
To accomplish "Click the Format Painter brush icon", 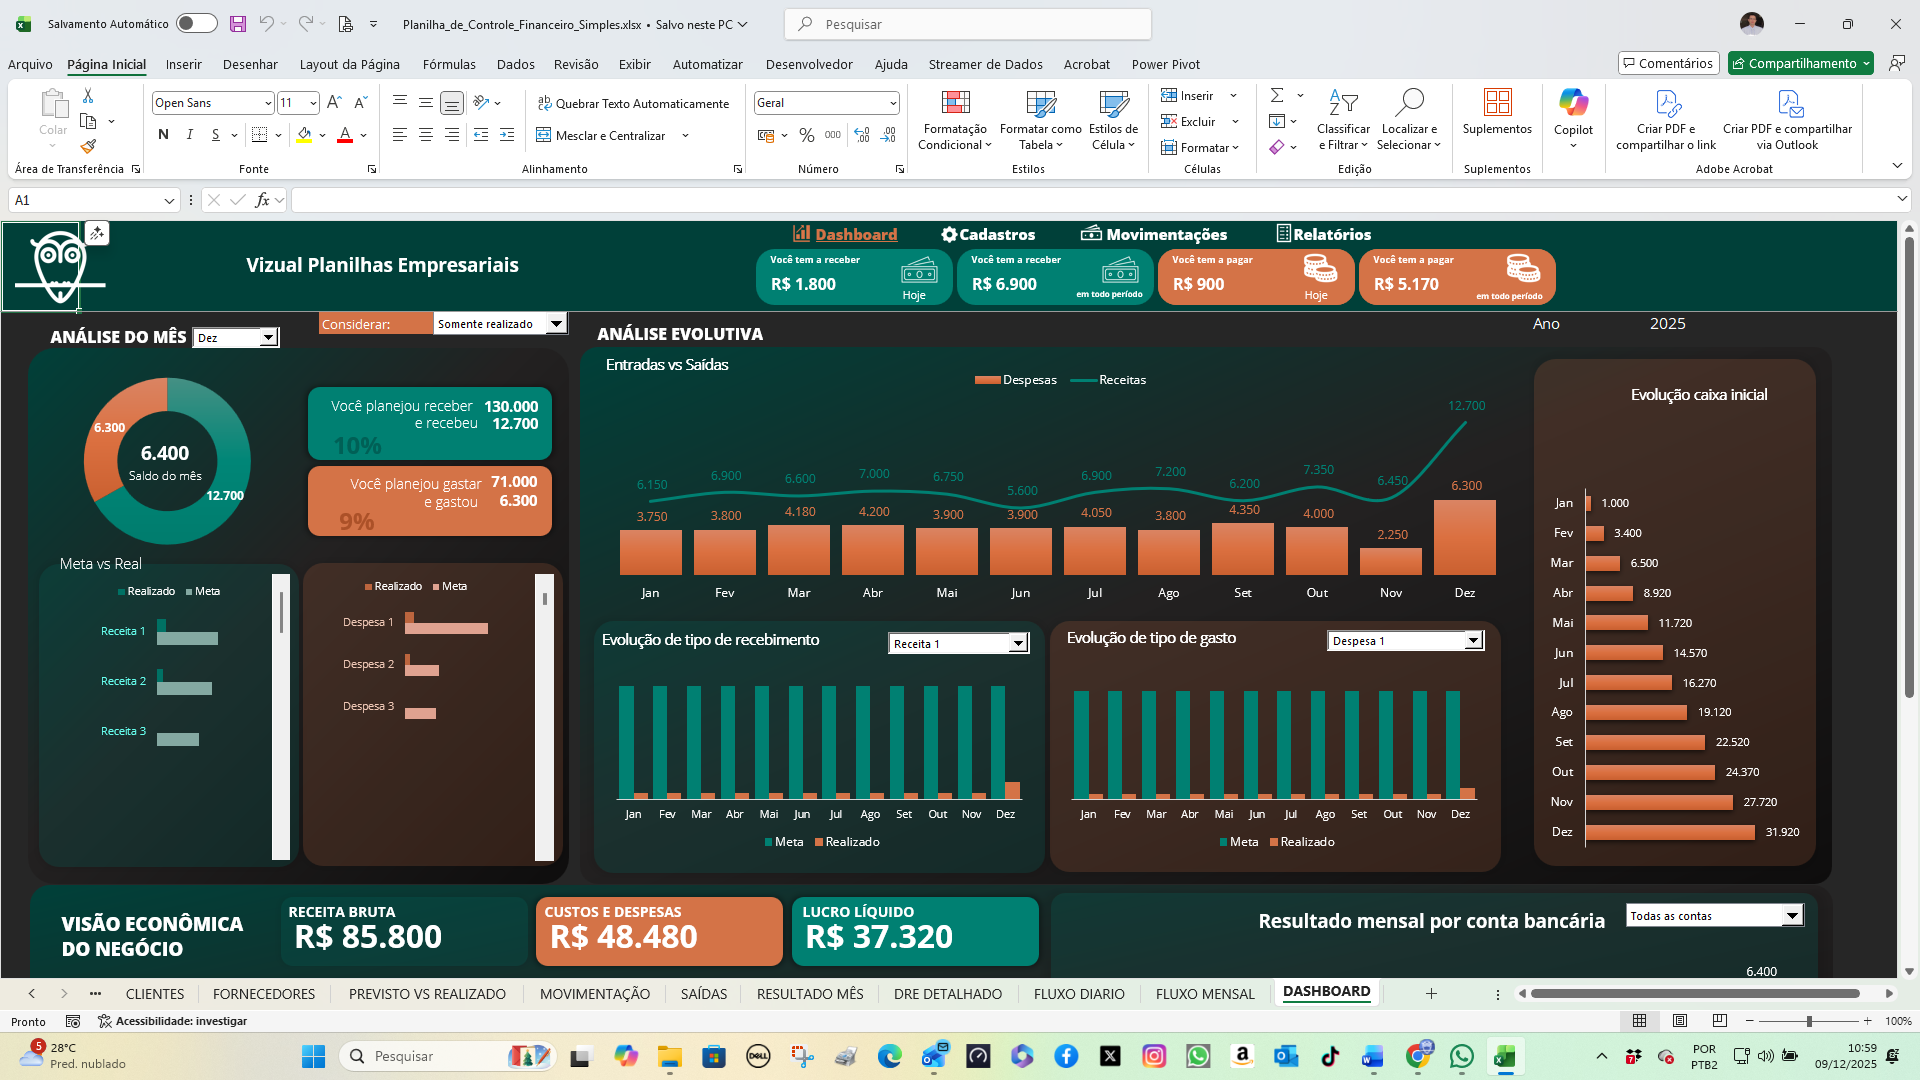I will point(88,147).
